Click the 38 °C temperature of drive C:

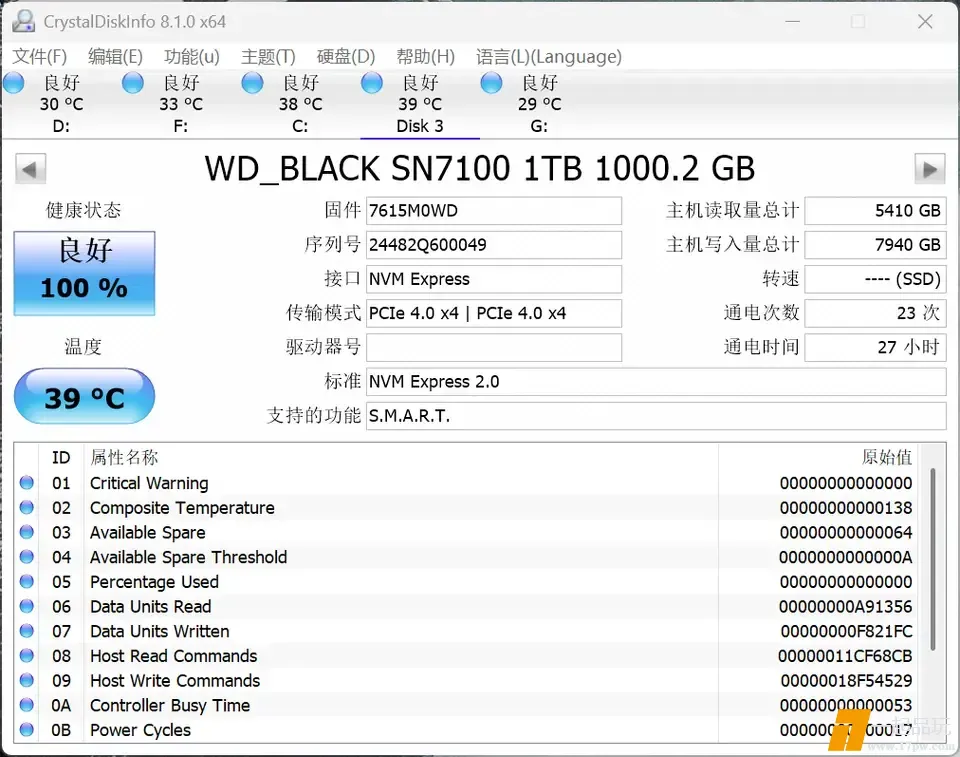300,104
